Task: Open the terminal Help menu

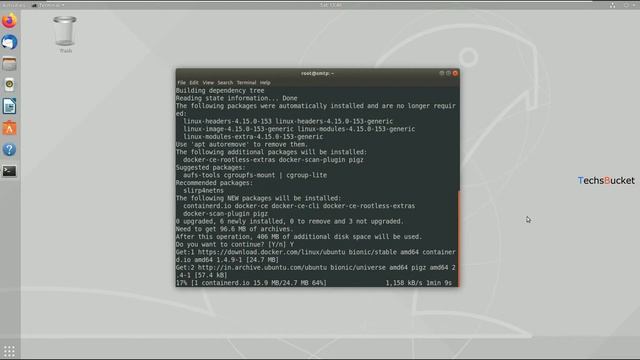Action: tap(265, 82)
